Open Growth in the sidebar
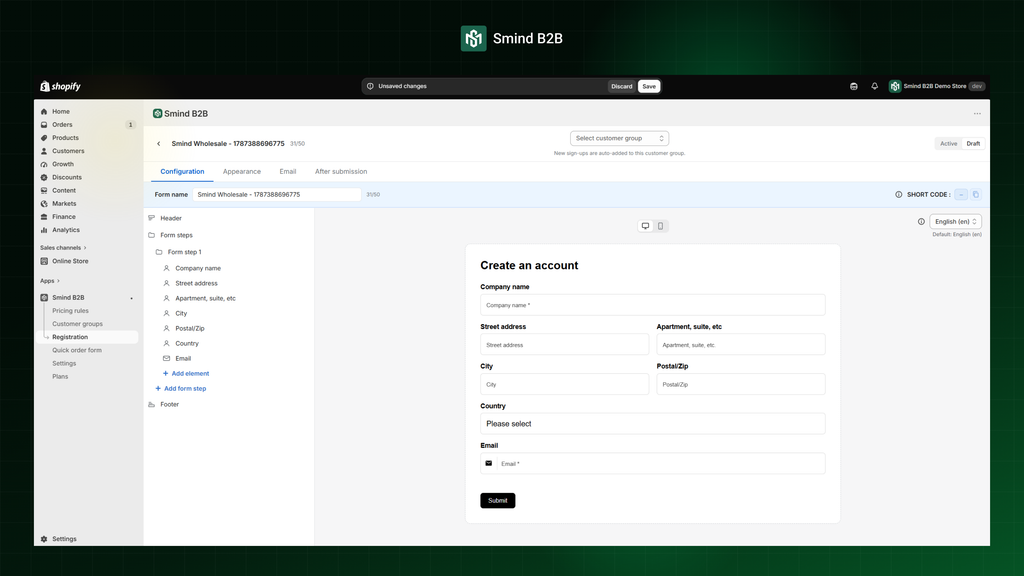Image resolution: width=1024 pixels, height=576 pixels. (x=63, y=164)
